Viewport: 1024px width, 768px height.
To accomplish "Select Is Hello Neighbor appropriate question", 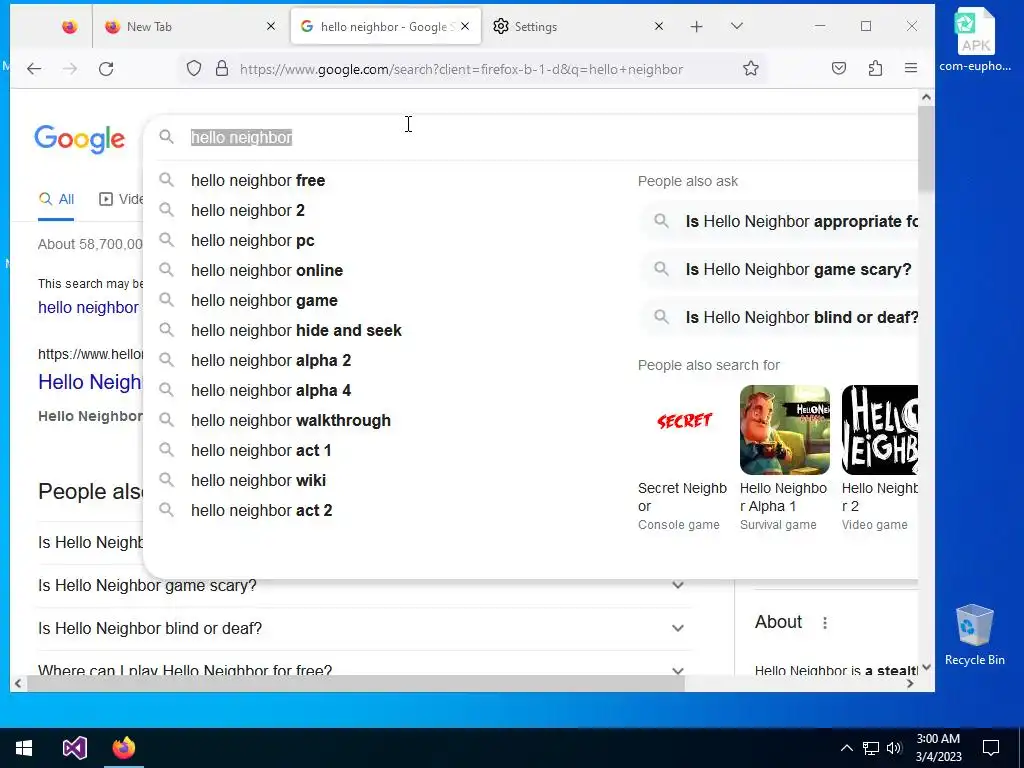I will pyautogui.click(x=778, y=221).
